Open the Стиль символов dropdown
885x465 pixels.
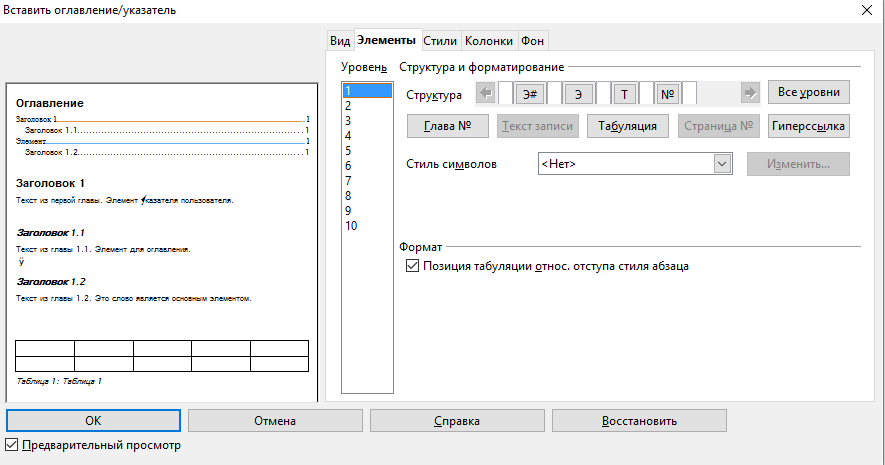tap(723, 163)
